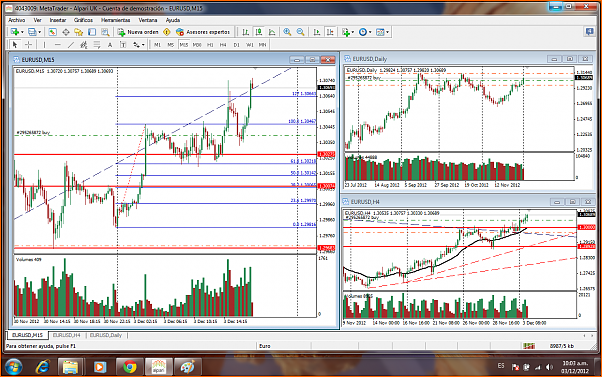
Task: Switch to H4 timeframe
Action: [223, 45]
